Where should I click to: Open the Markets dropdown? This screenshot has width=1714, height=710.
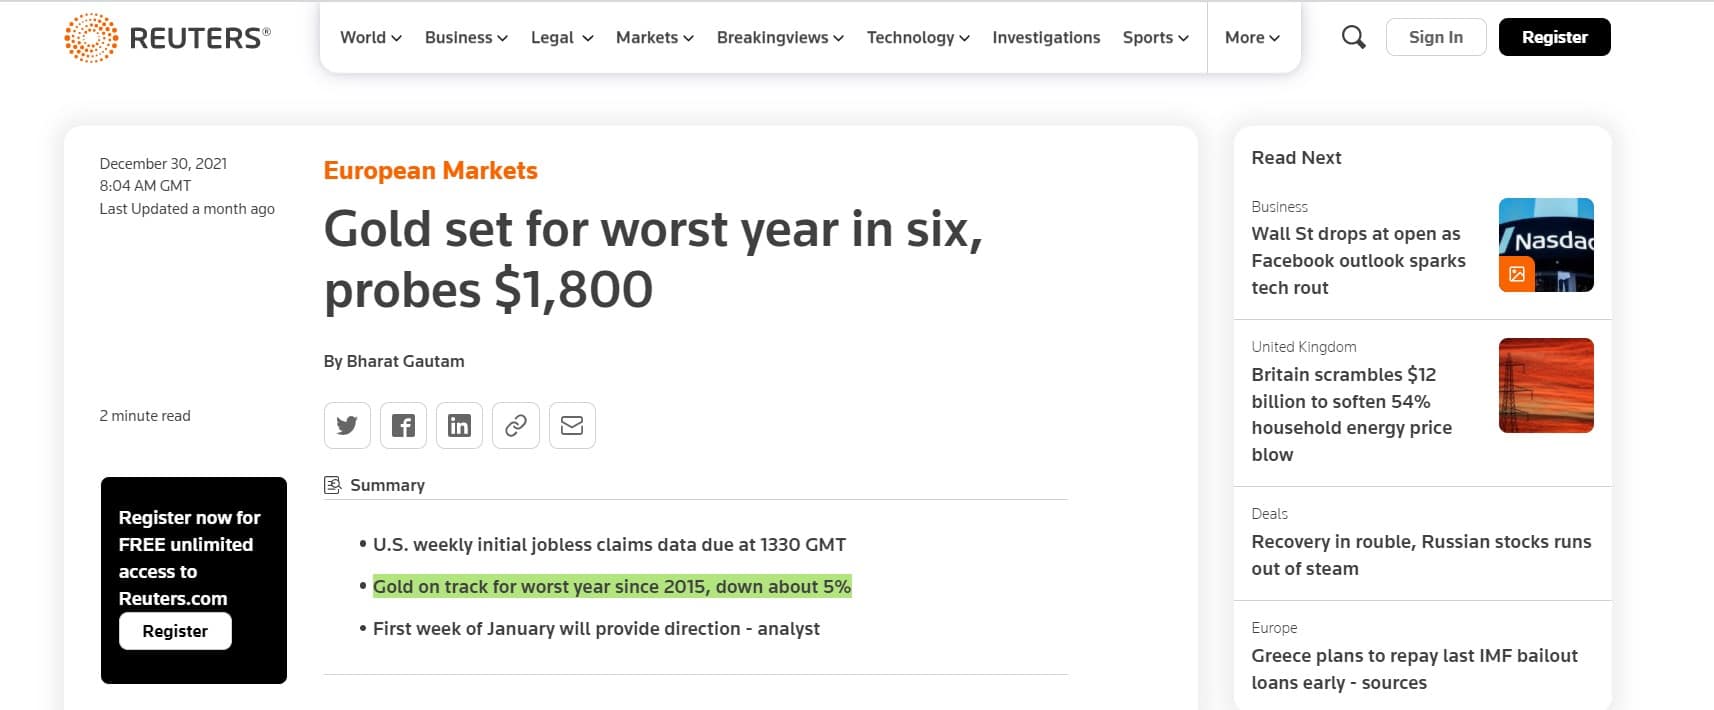pos(654,38)
